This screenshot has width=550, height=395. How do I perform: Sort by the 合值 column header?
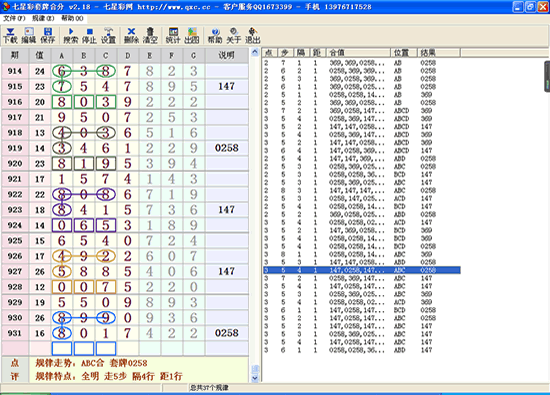[x=359, y=53]
